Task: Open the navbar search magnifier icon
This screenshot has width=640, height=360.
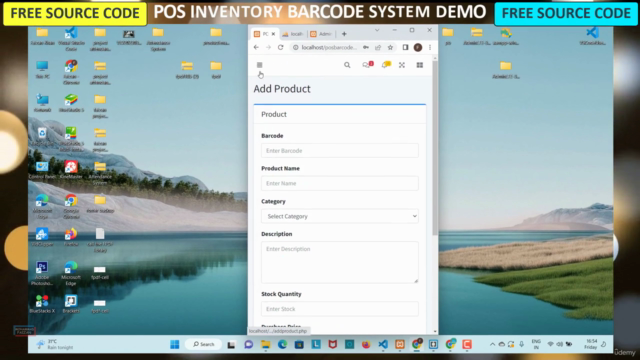Action: tap(347, 65)
